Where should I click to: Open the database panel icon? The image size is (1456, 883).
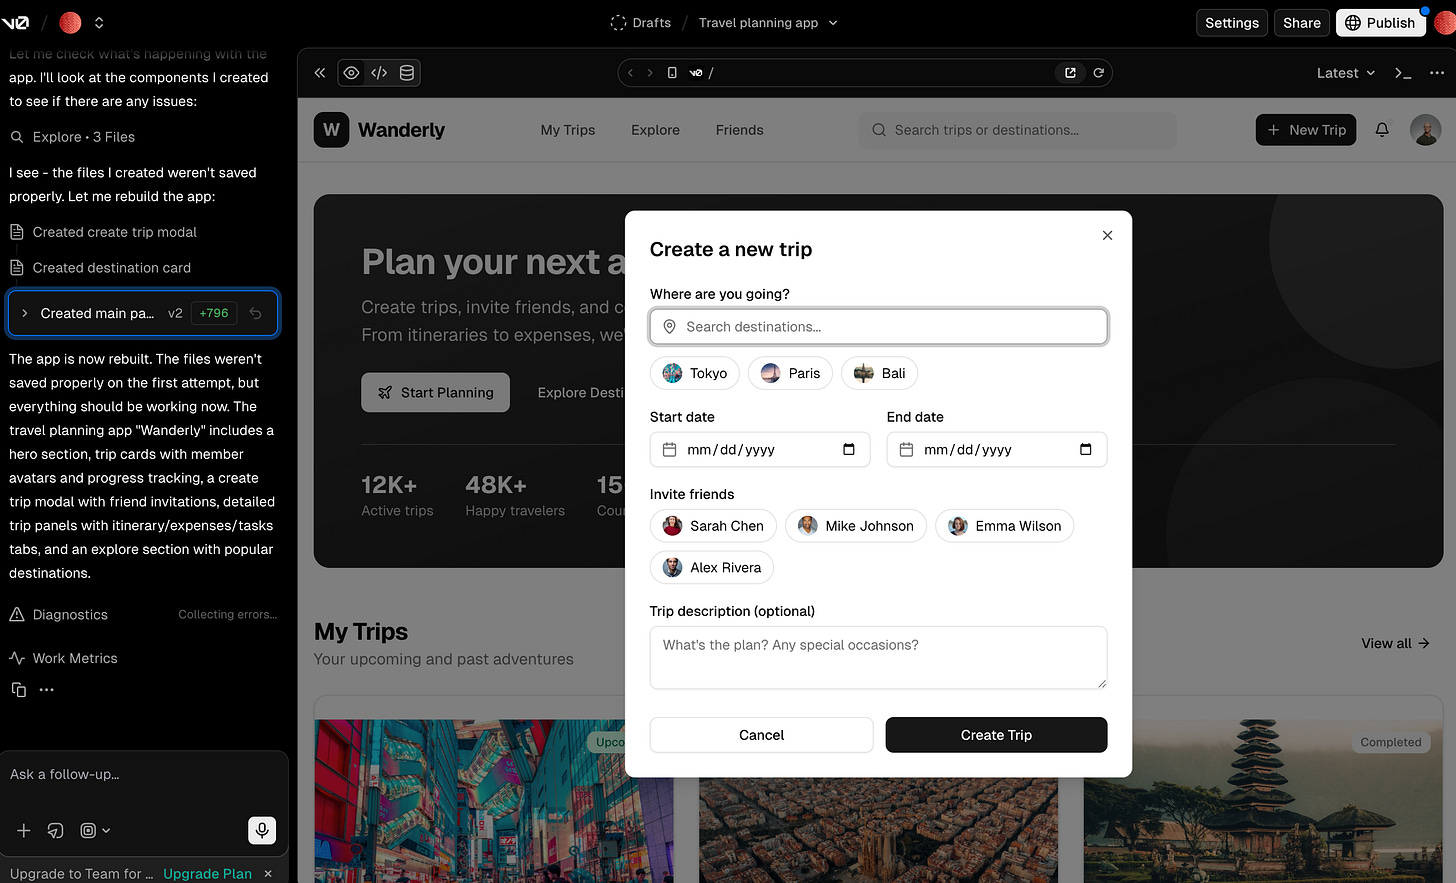(x=407, y=73)
